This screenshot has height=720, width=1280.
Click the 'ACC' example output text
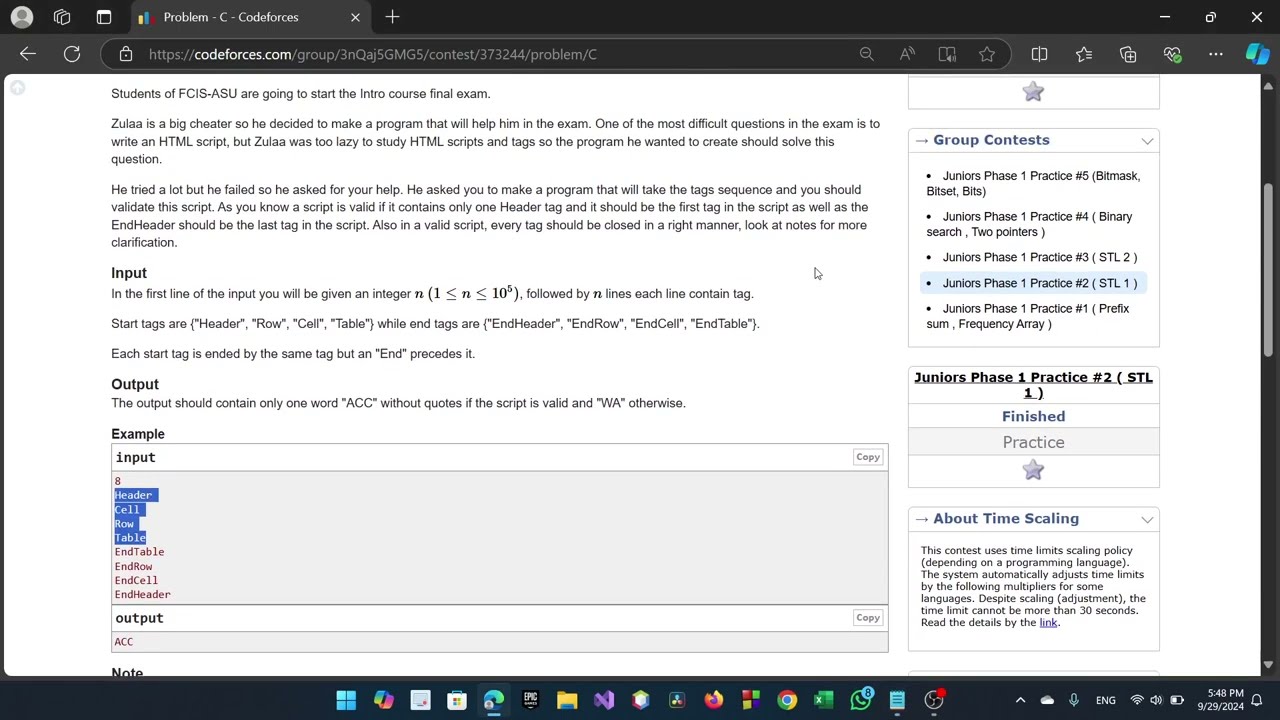click(124, 642)
